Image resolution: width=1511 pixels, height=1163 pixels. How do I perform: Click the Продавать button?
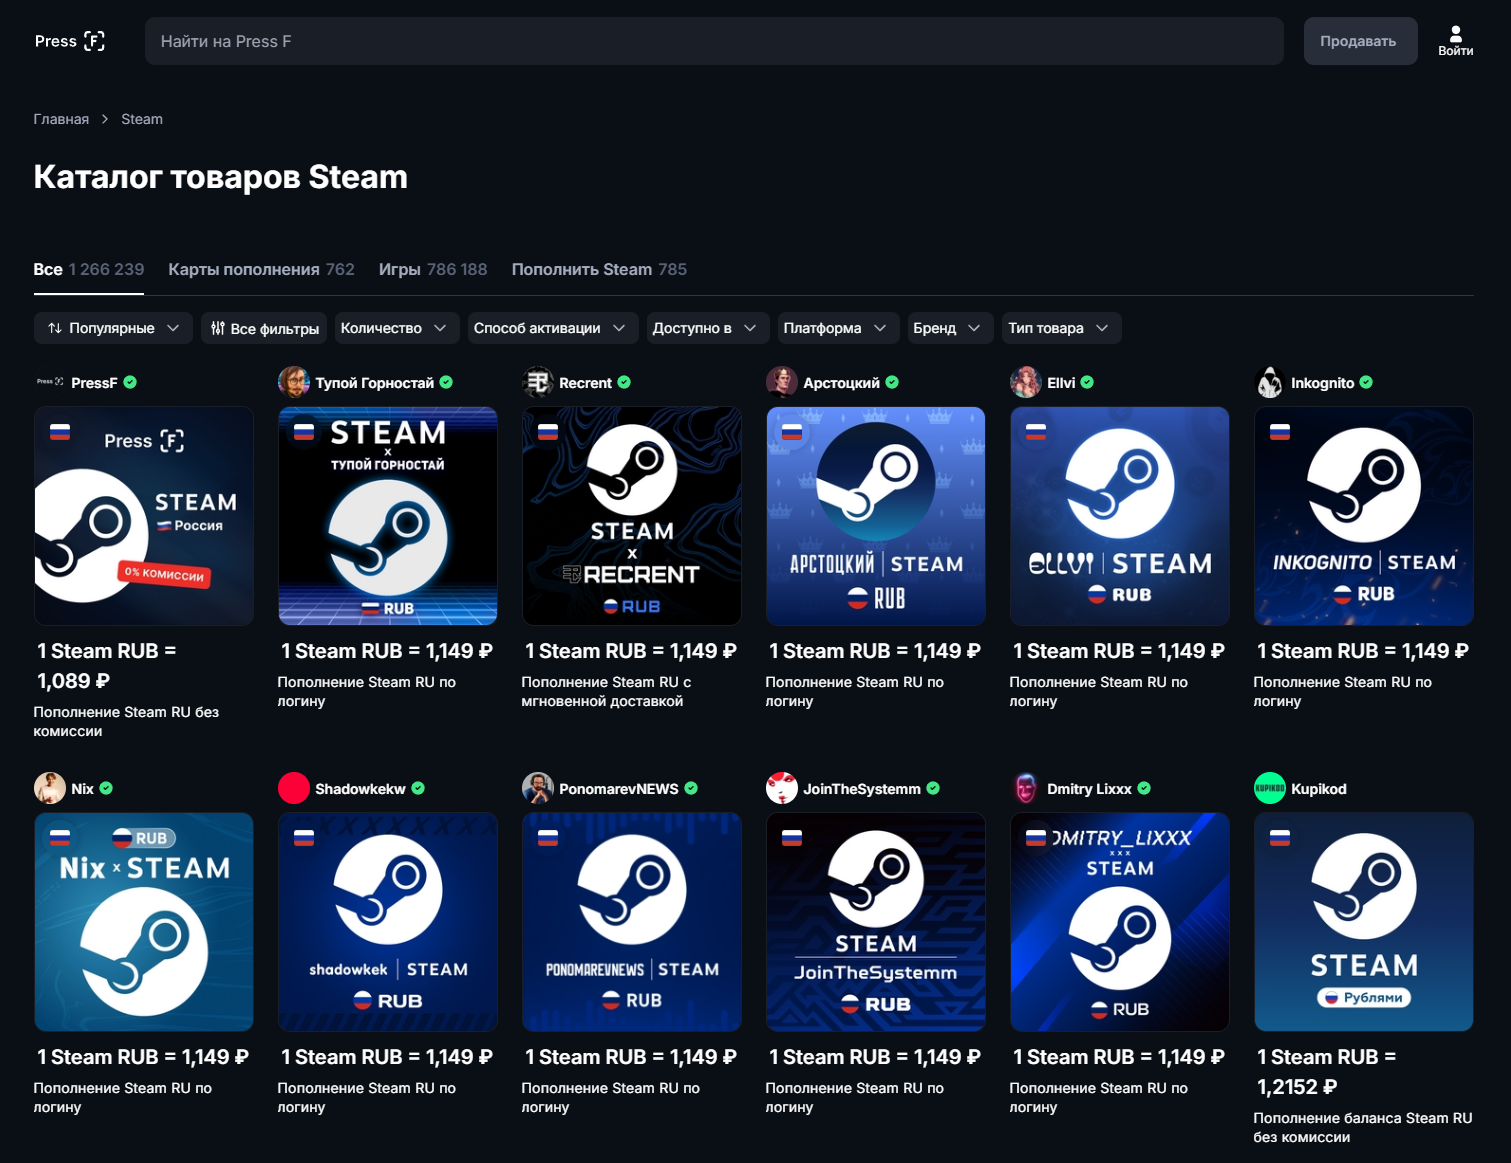point(1360,41)
